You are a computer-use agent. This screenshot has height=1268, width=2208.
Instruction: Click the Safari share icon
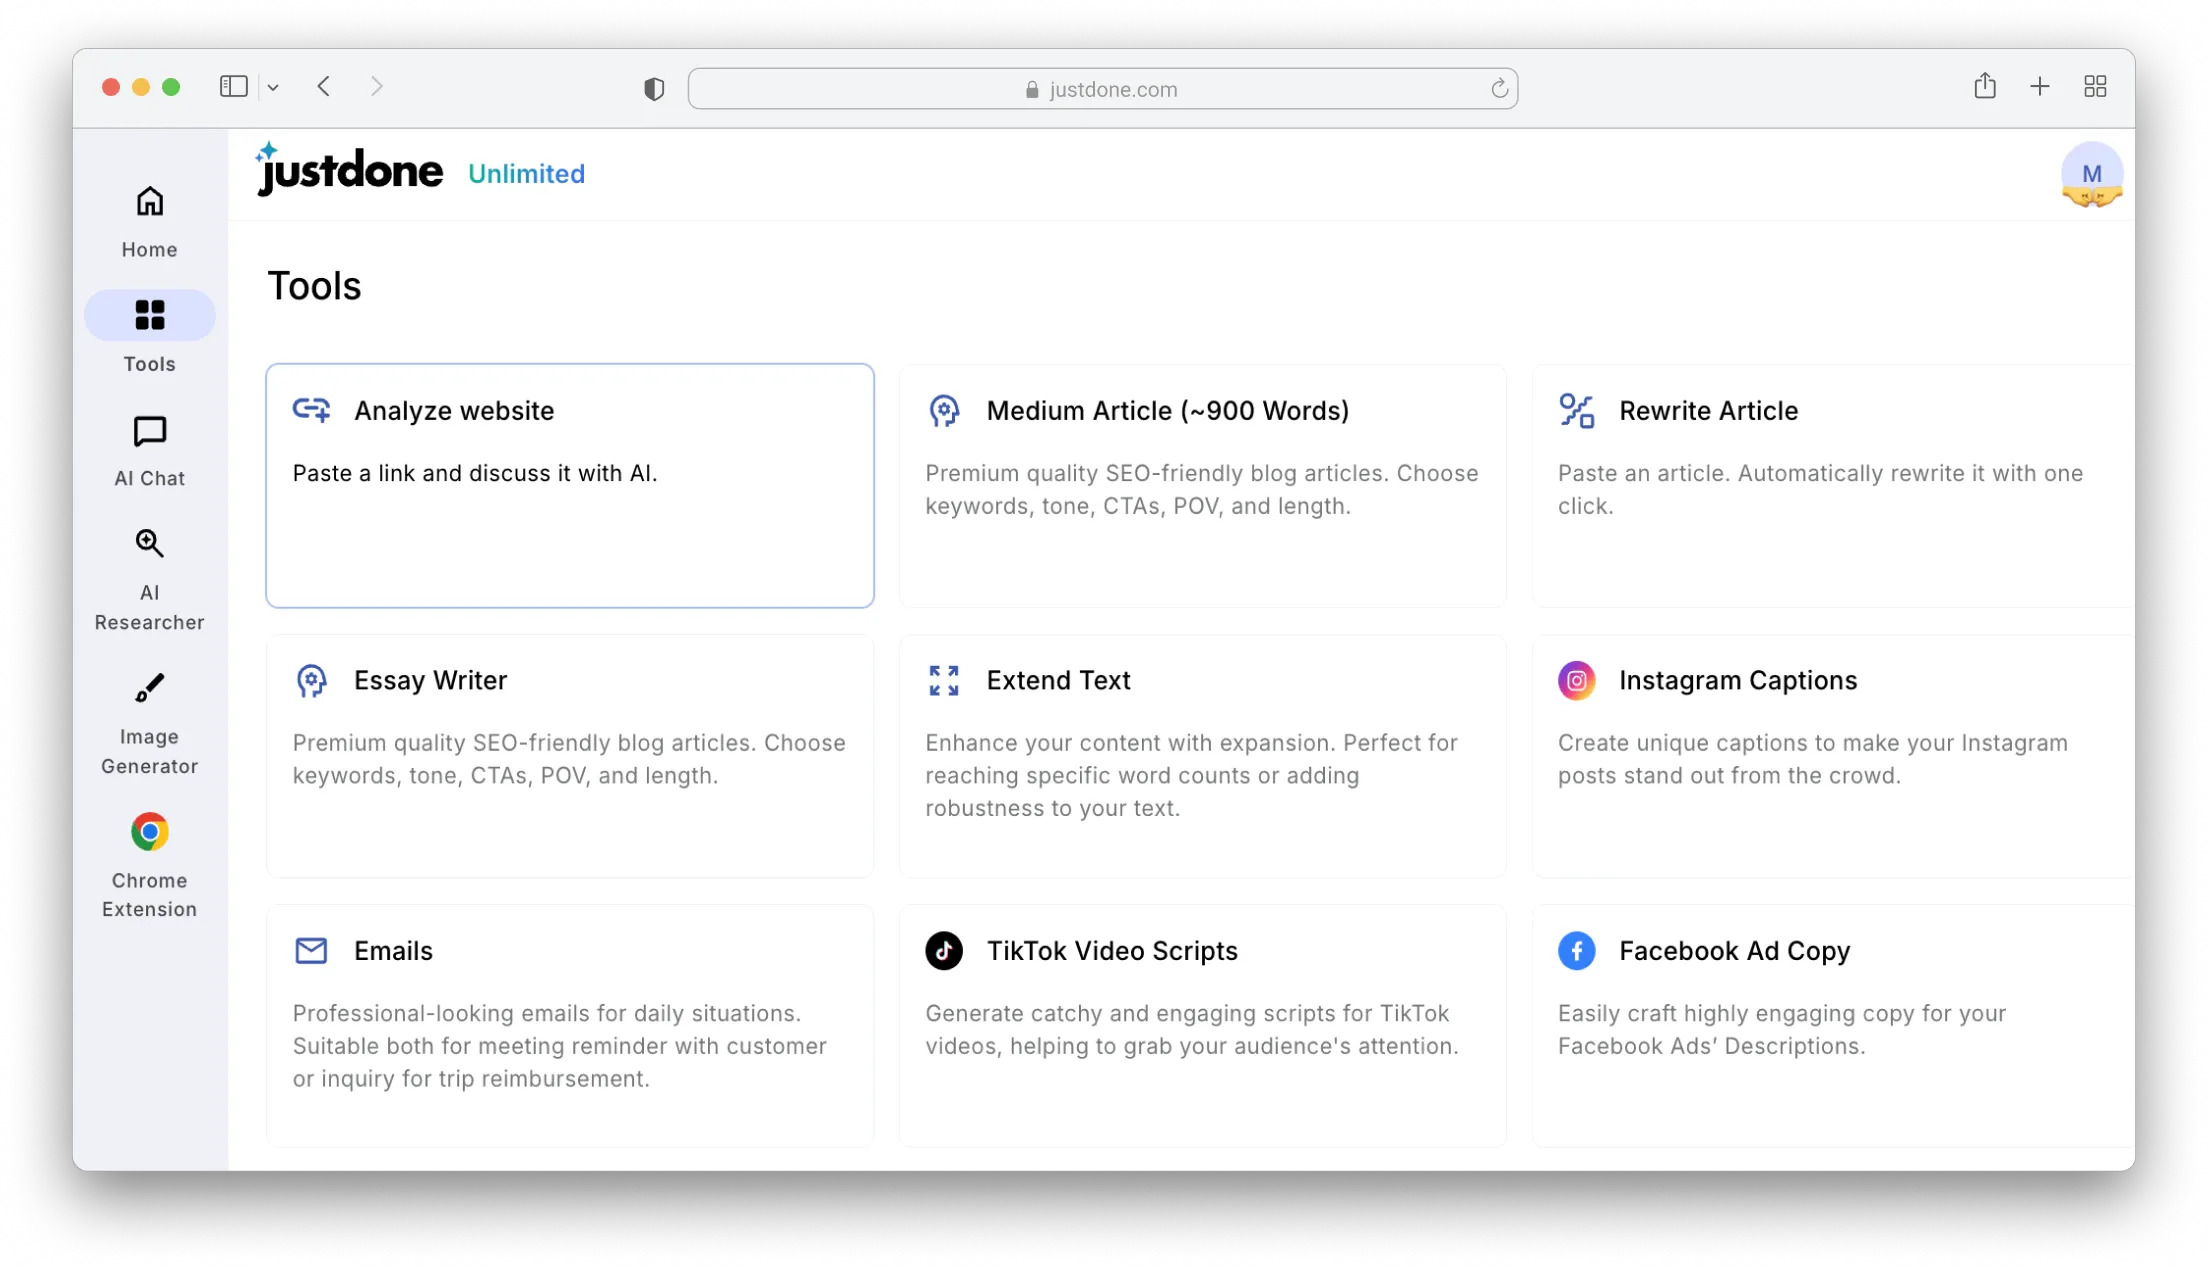1985,87
